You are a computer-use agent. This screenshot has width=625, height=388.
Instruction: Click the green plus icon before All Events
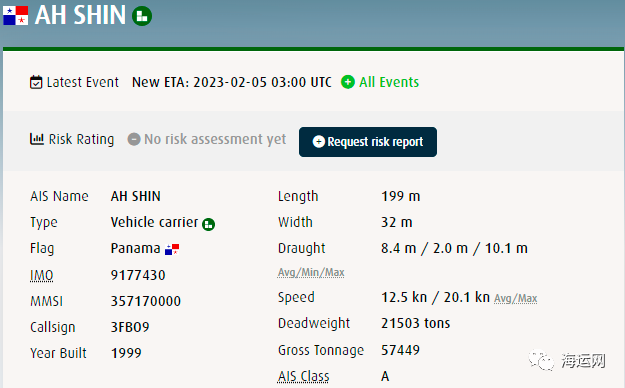click(x=348, y=82)
